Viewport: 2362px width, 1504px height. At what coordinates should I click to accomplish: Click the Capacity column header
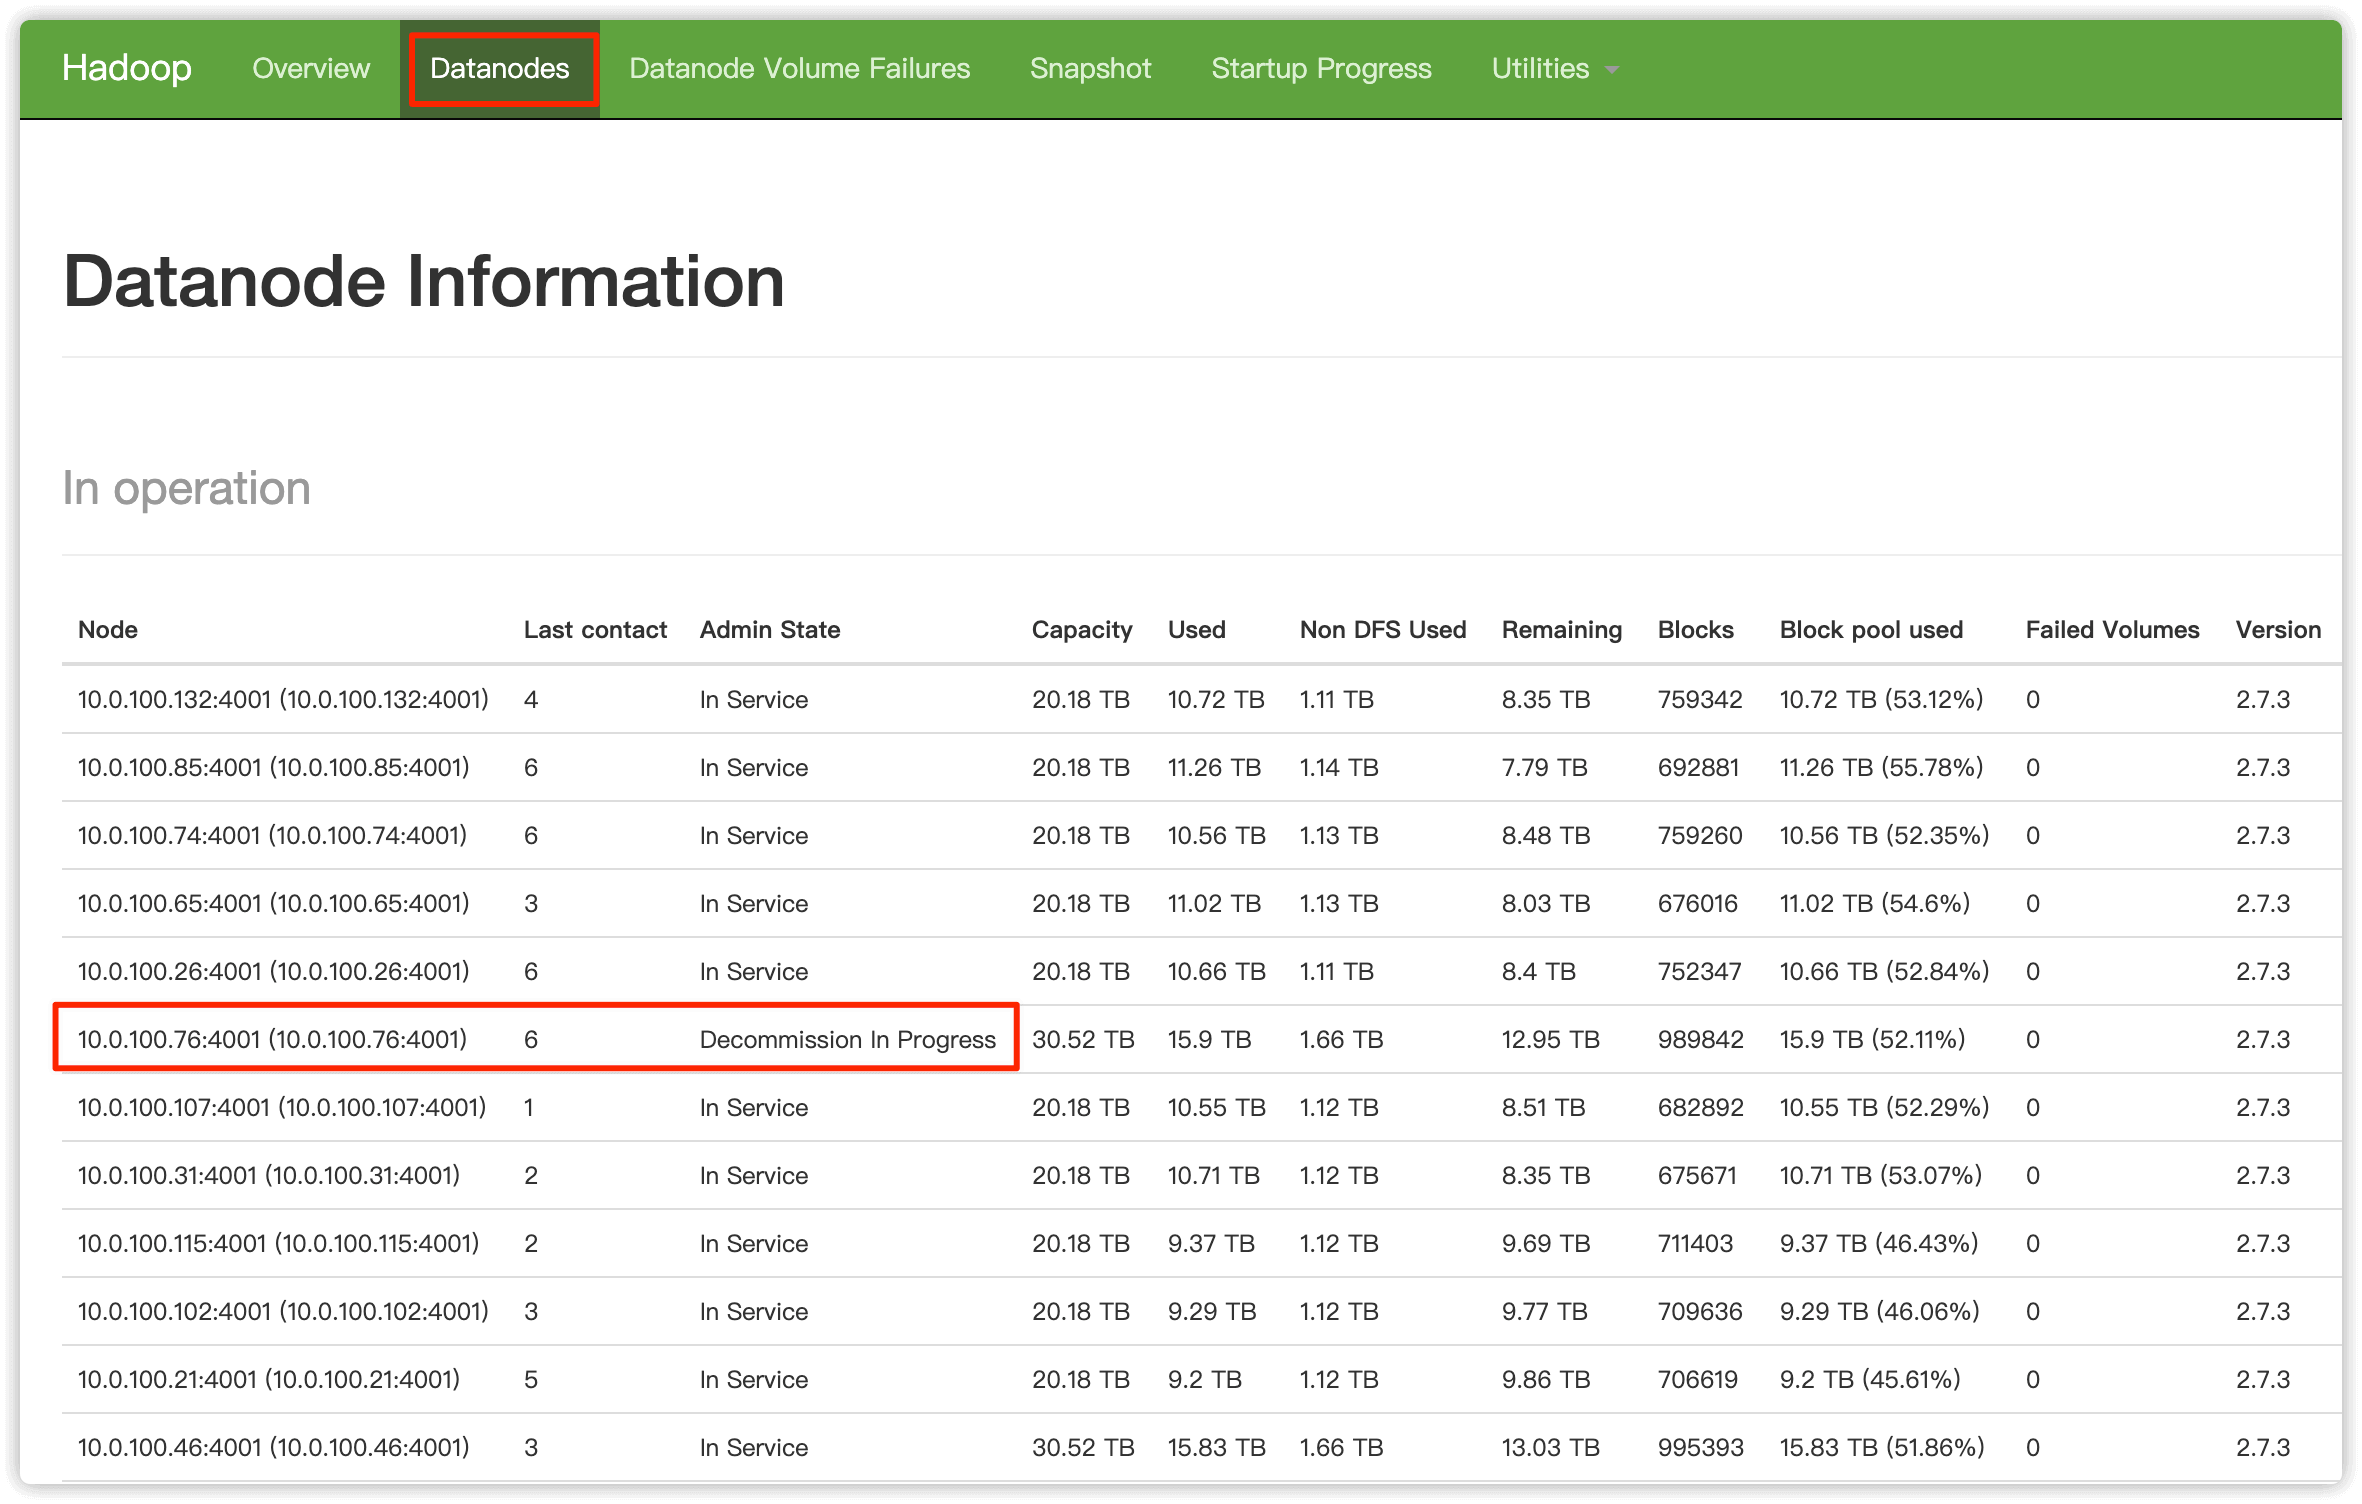click(1082, 630)
